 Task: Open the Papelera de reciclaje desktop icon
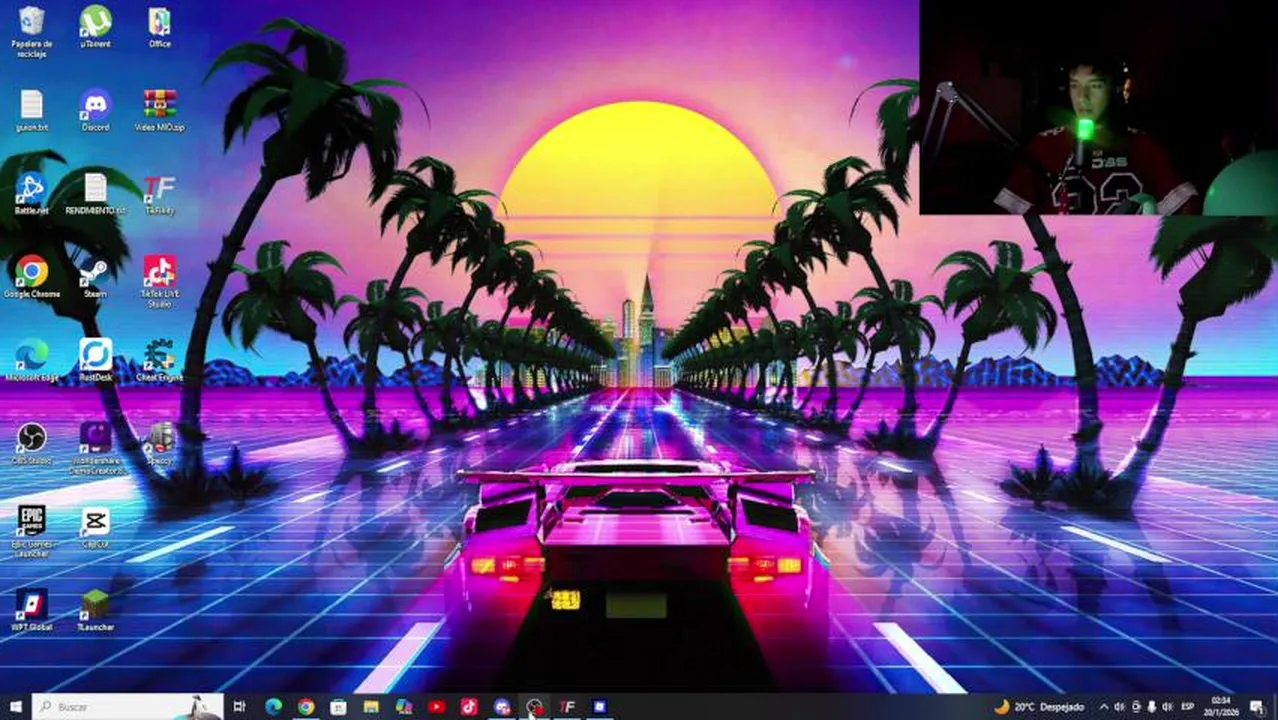coord(32,31)
